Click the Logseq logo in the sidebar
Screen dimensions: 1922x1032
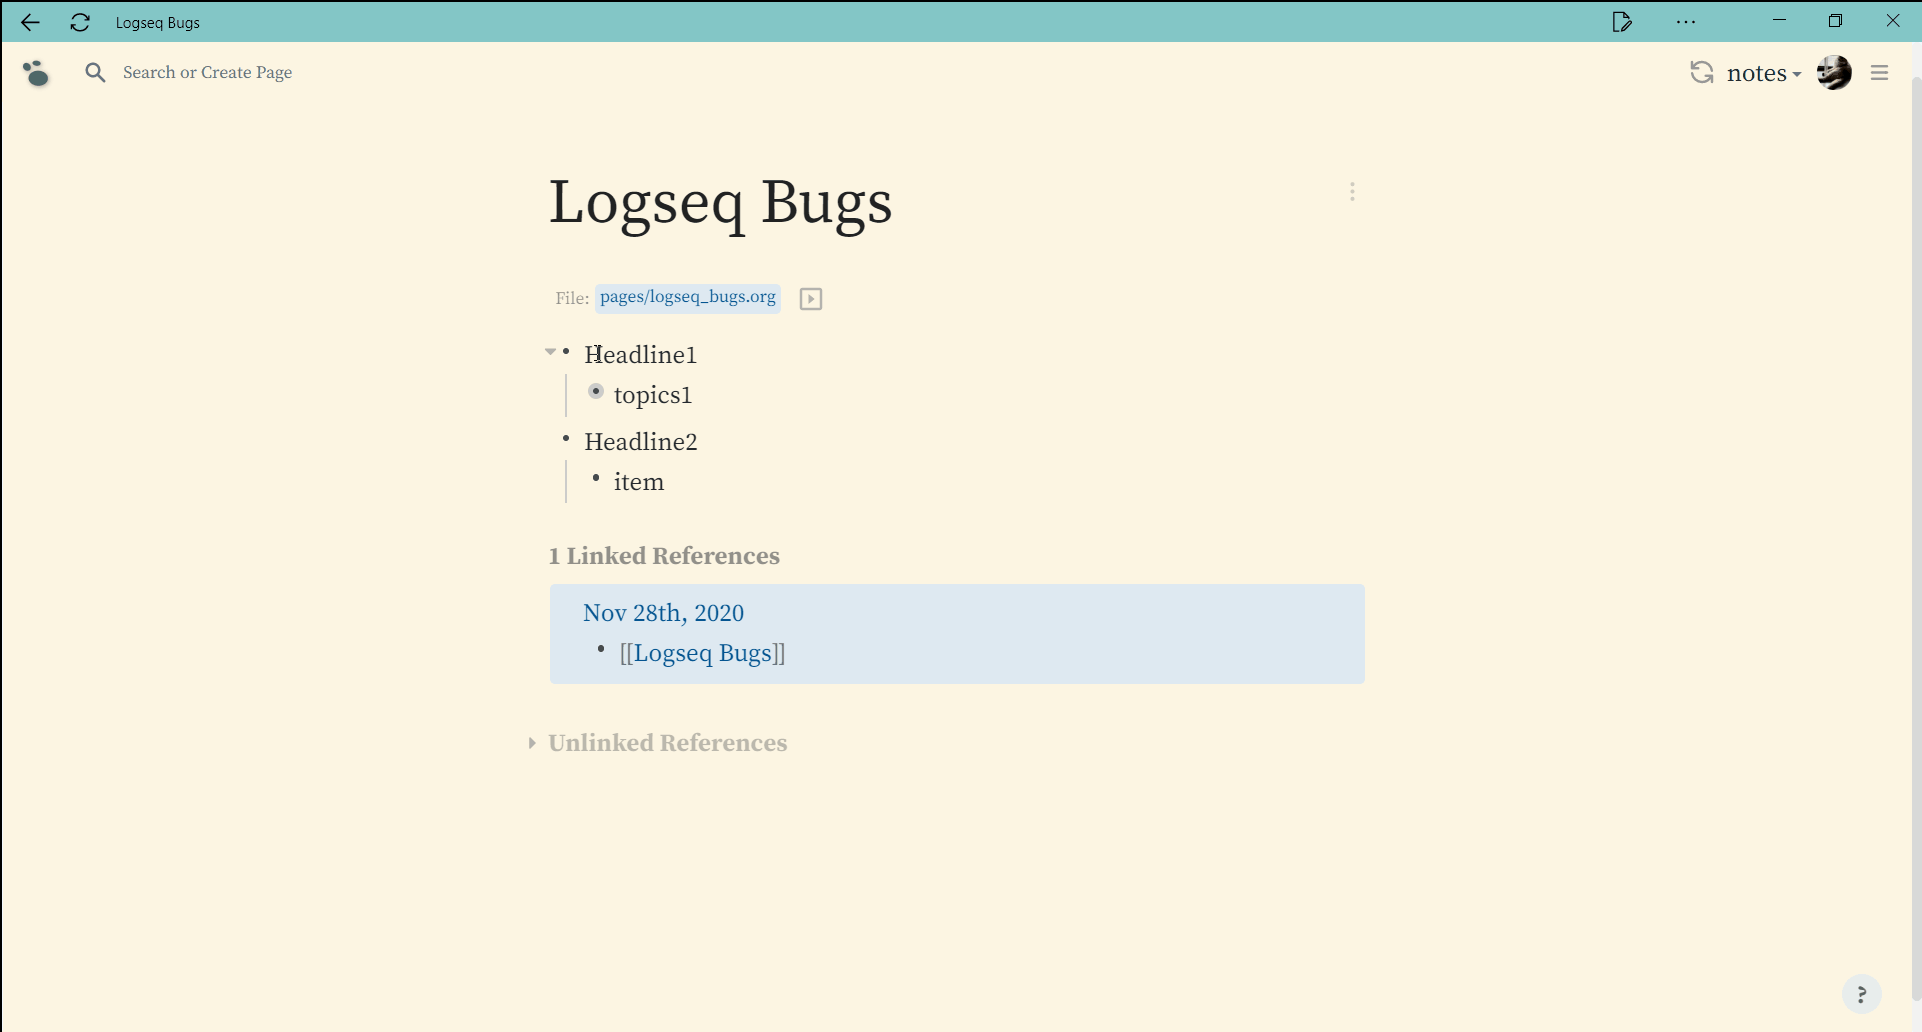36,72
